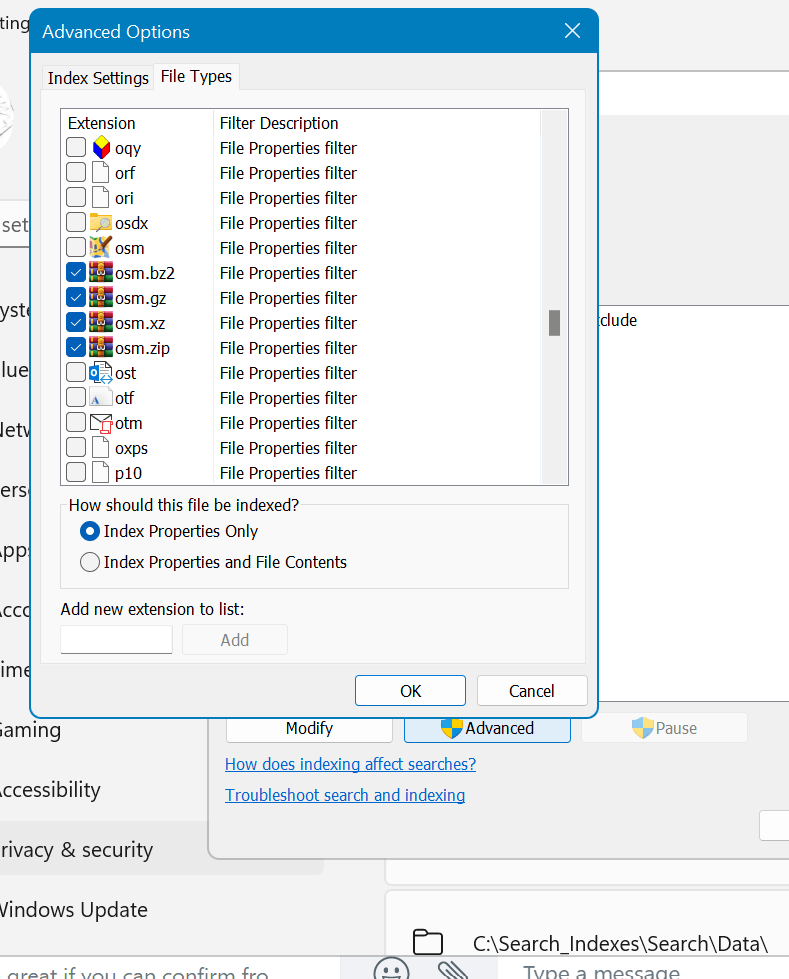Uncheck the osm.bz2 extension checkbox
The image size is (789, 979).
76,272
